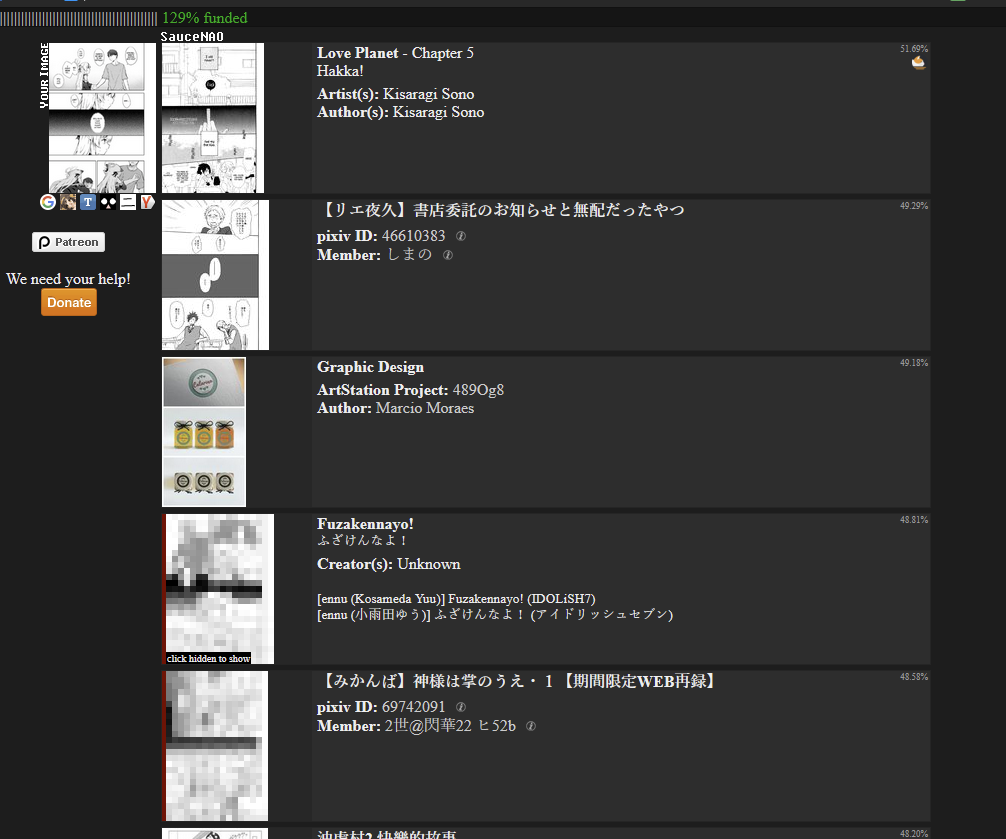Select '[ennu (Kosameda Yuu)] Fuzakennayo! (IDOLiSH7)' line
This screenshot has width=1006, height=839.
coord(456,599)
